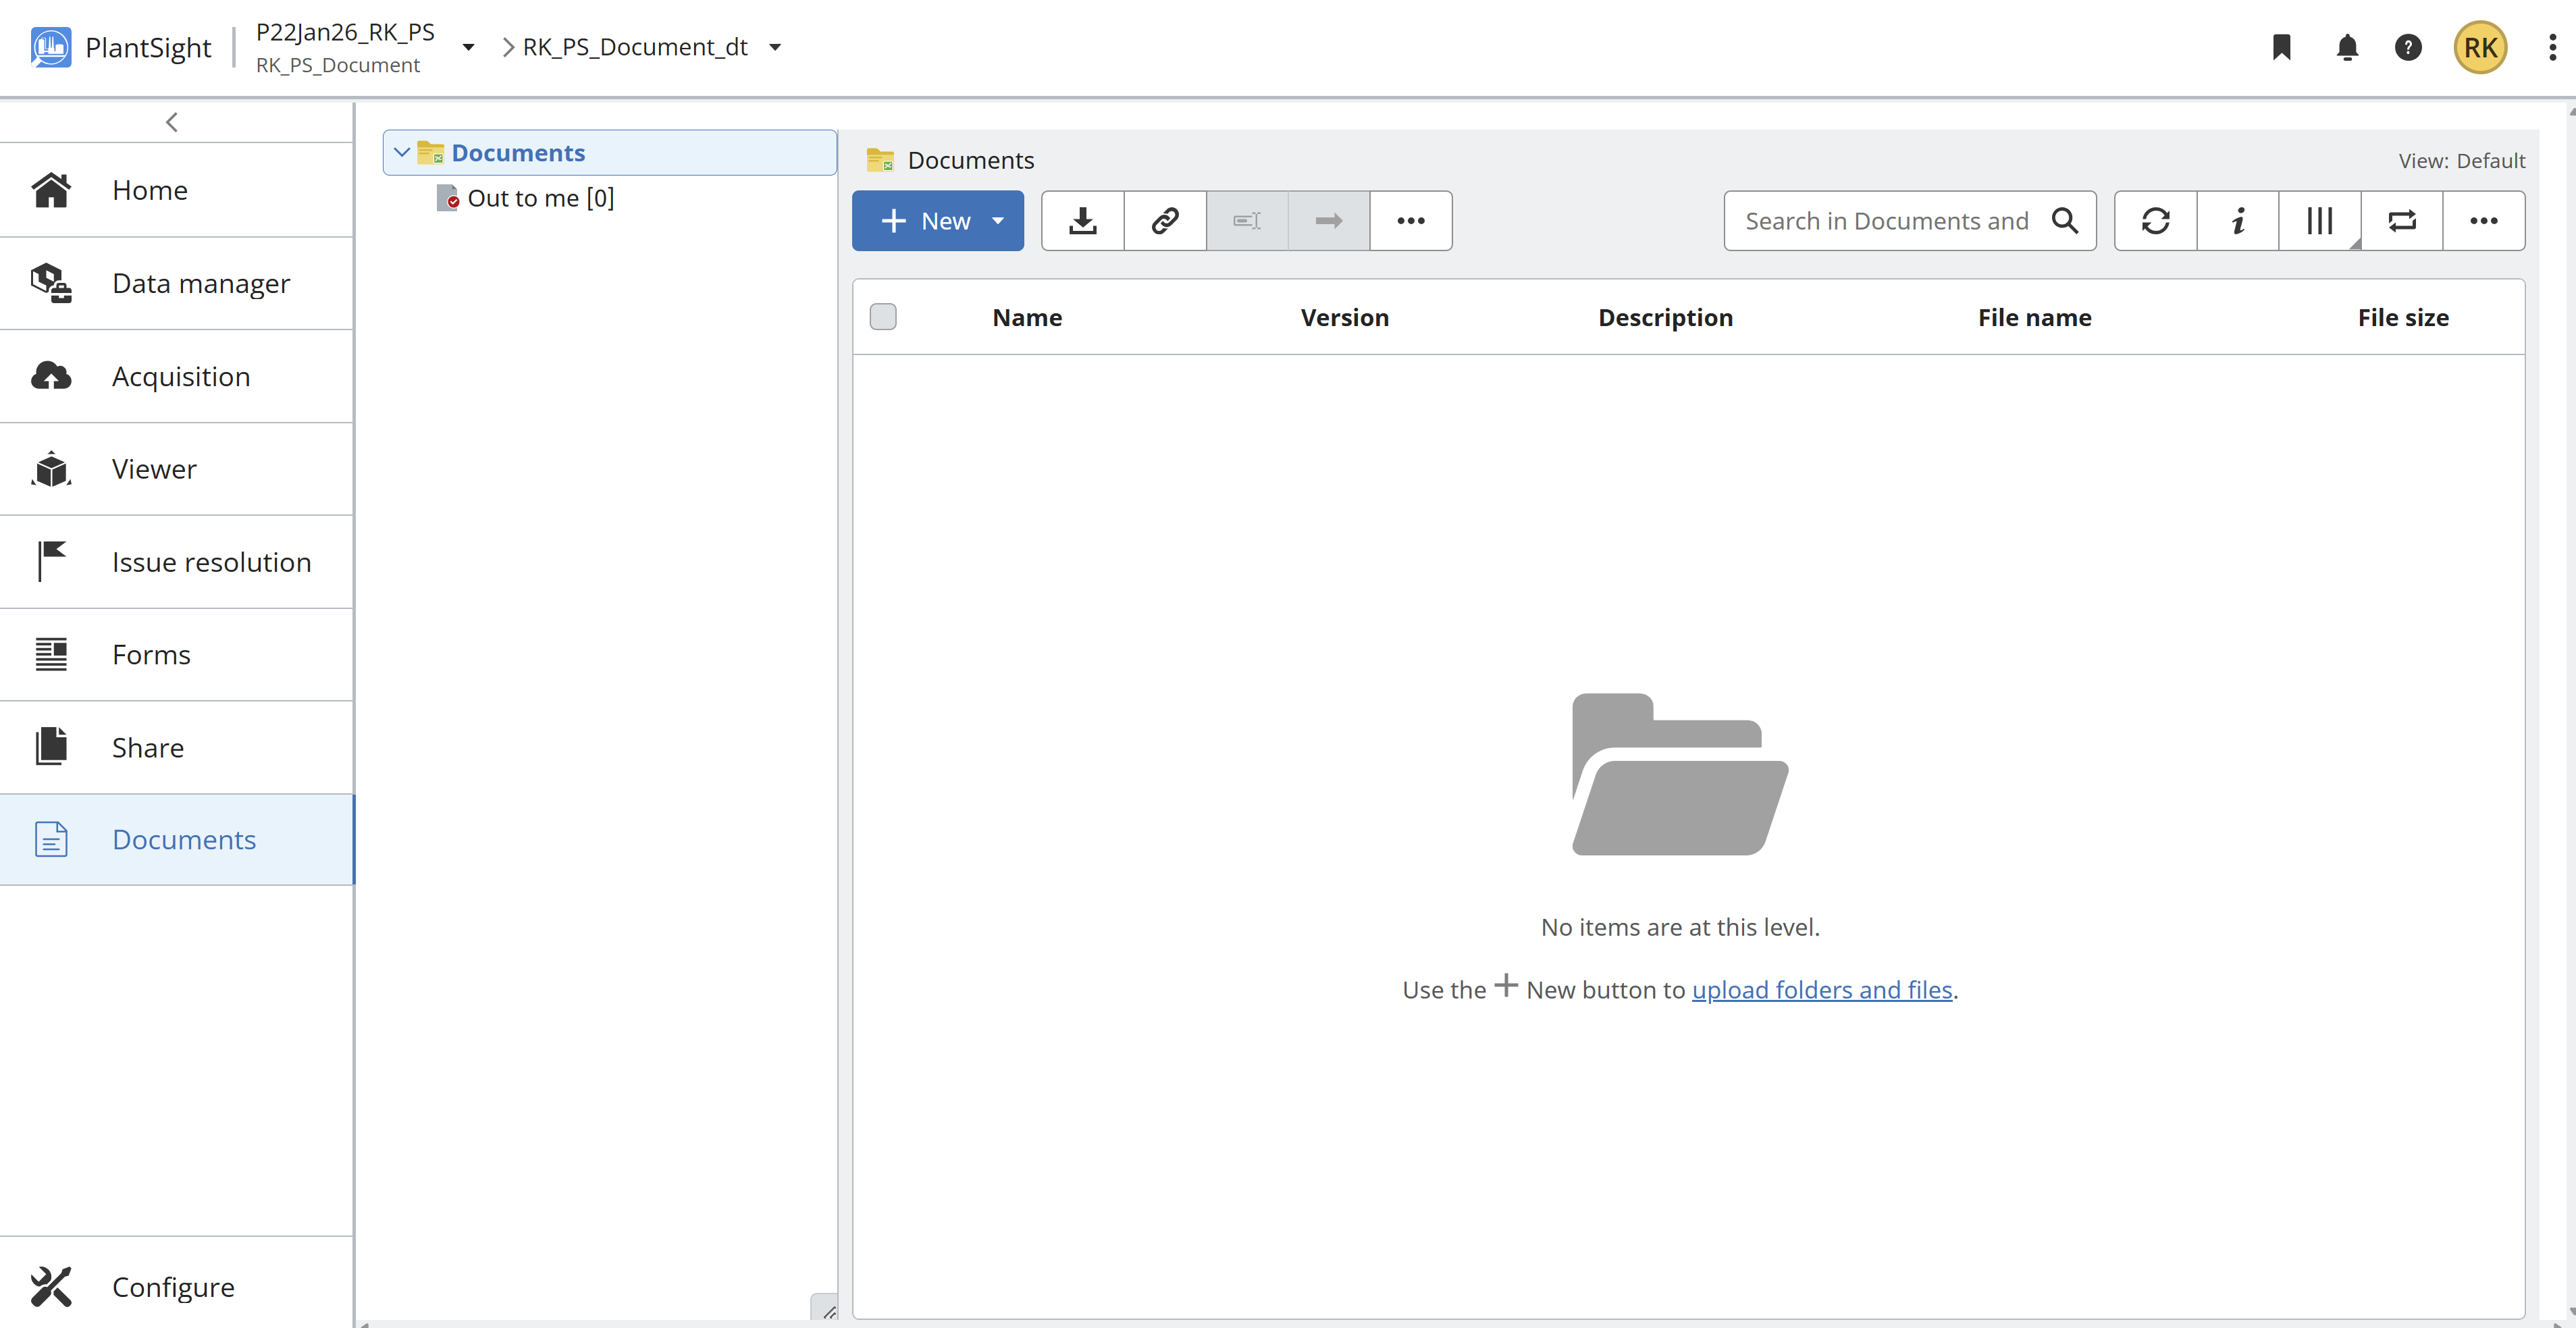Viewport: 2576px width, 1328px height.
Task: Click the download icon in toolbar
Action: (x=1082, y=221)
